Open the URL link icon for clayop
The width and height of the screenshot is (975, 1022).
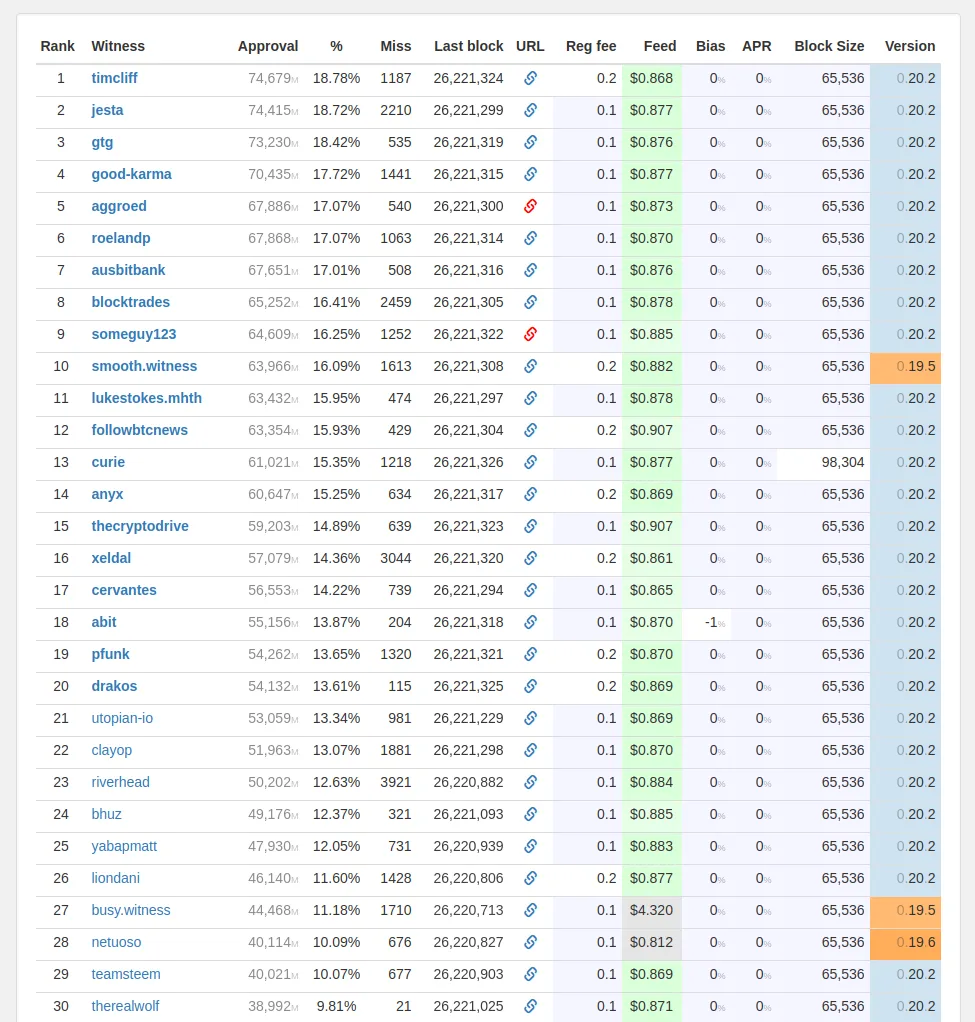(x=531, y=750)
